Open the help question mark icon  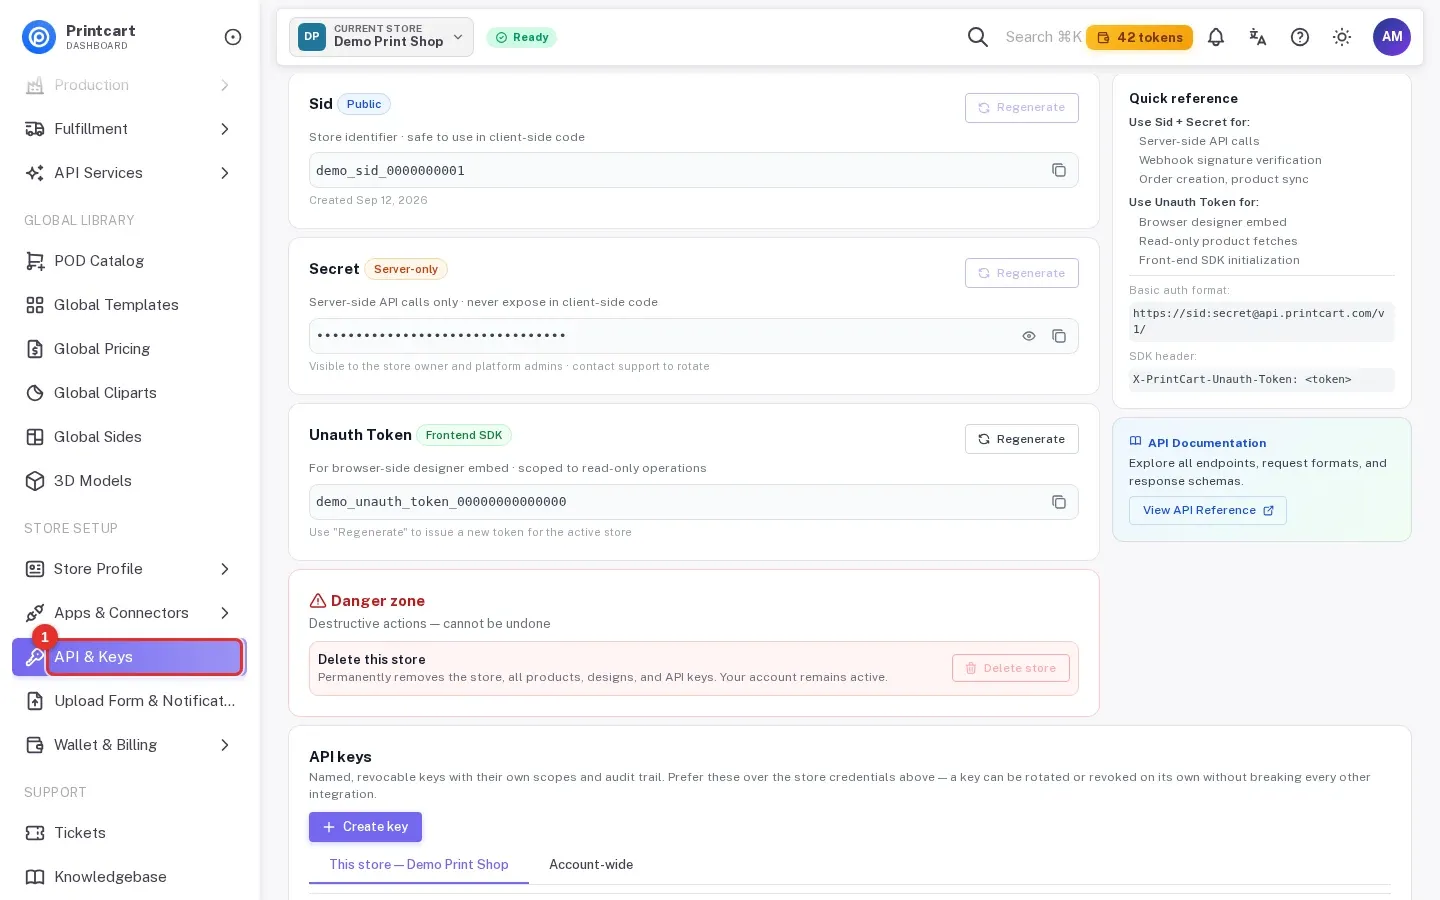[1300, 37]
